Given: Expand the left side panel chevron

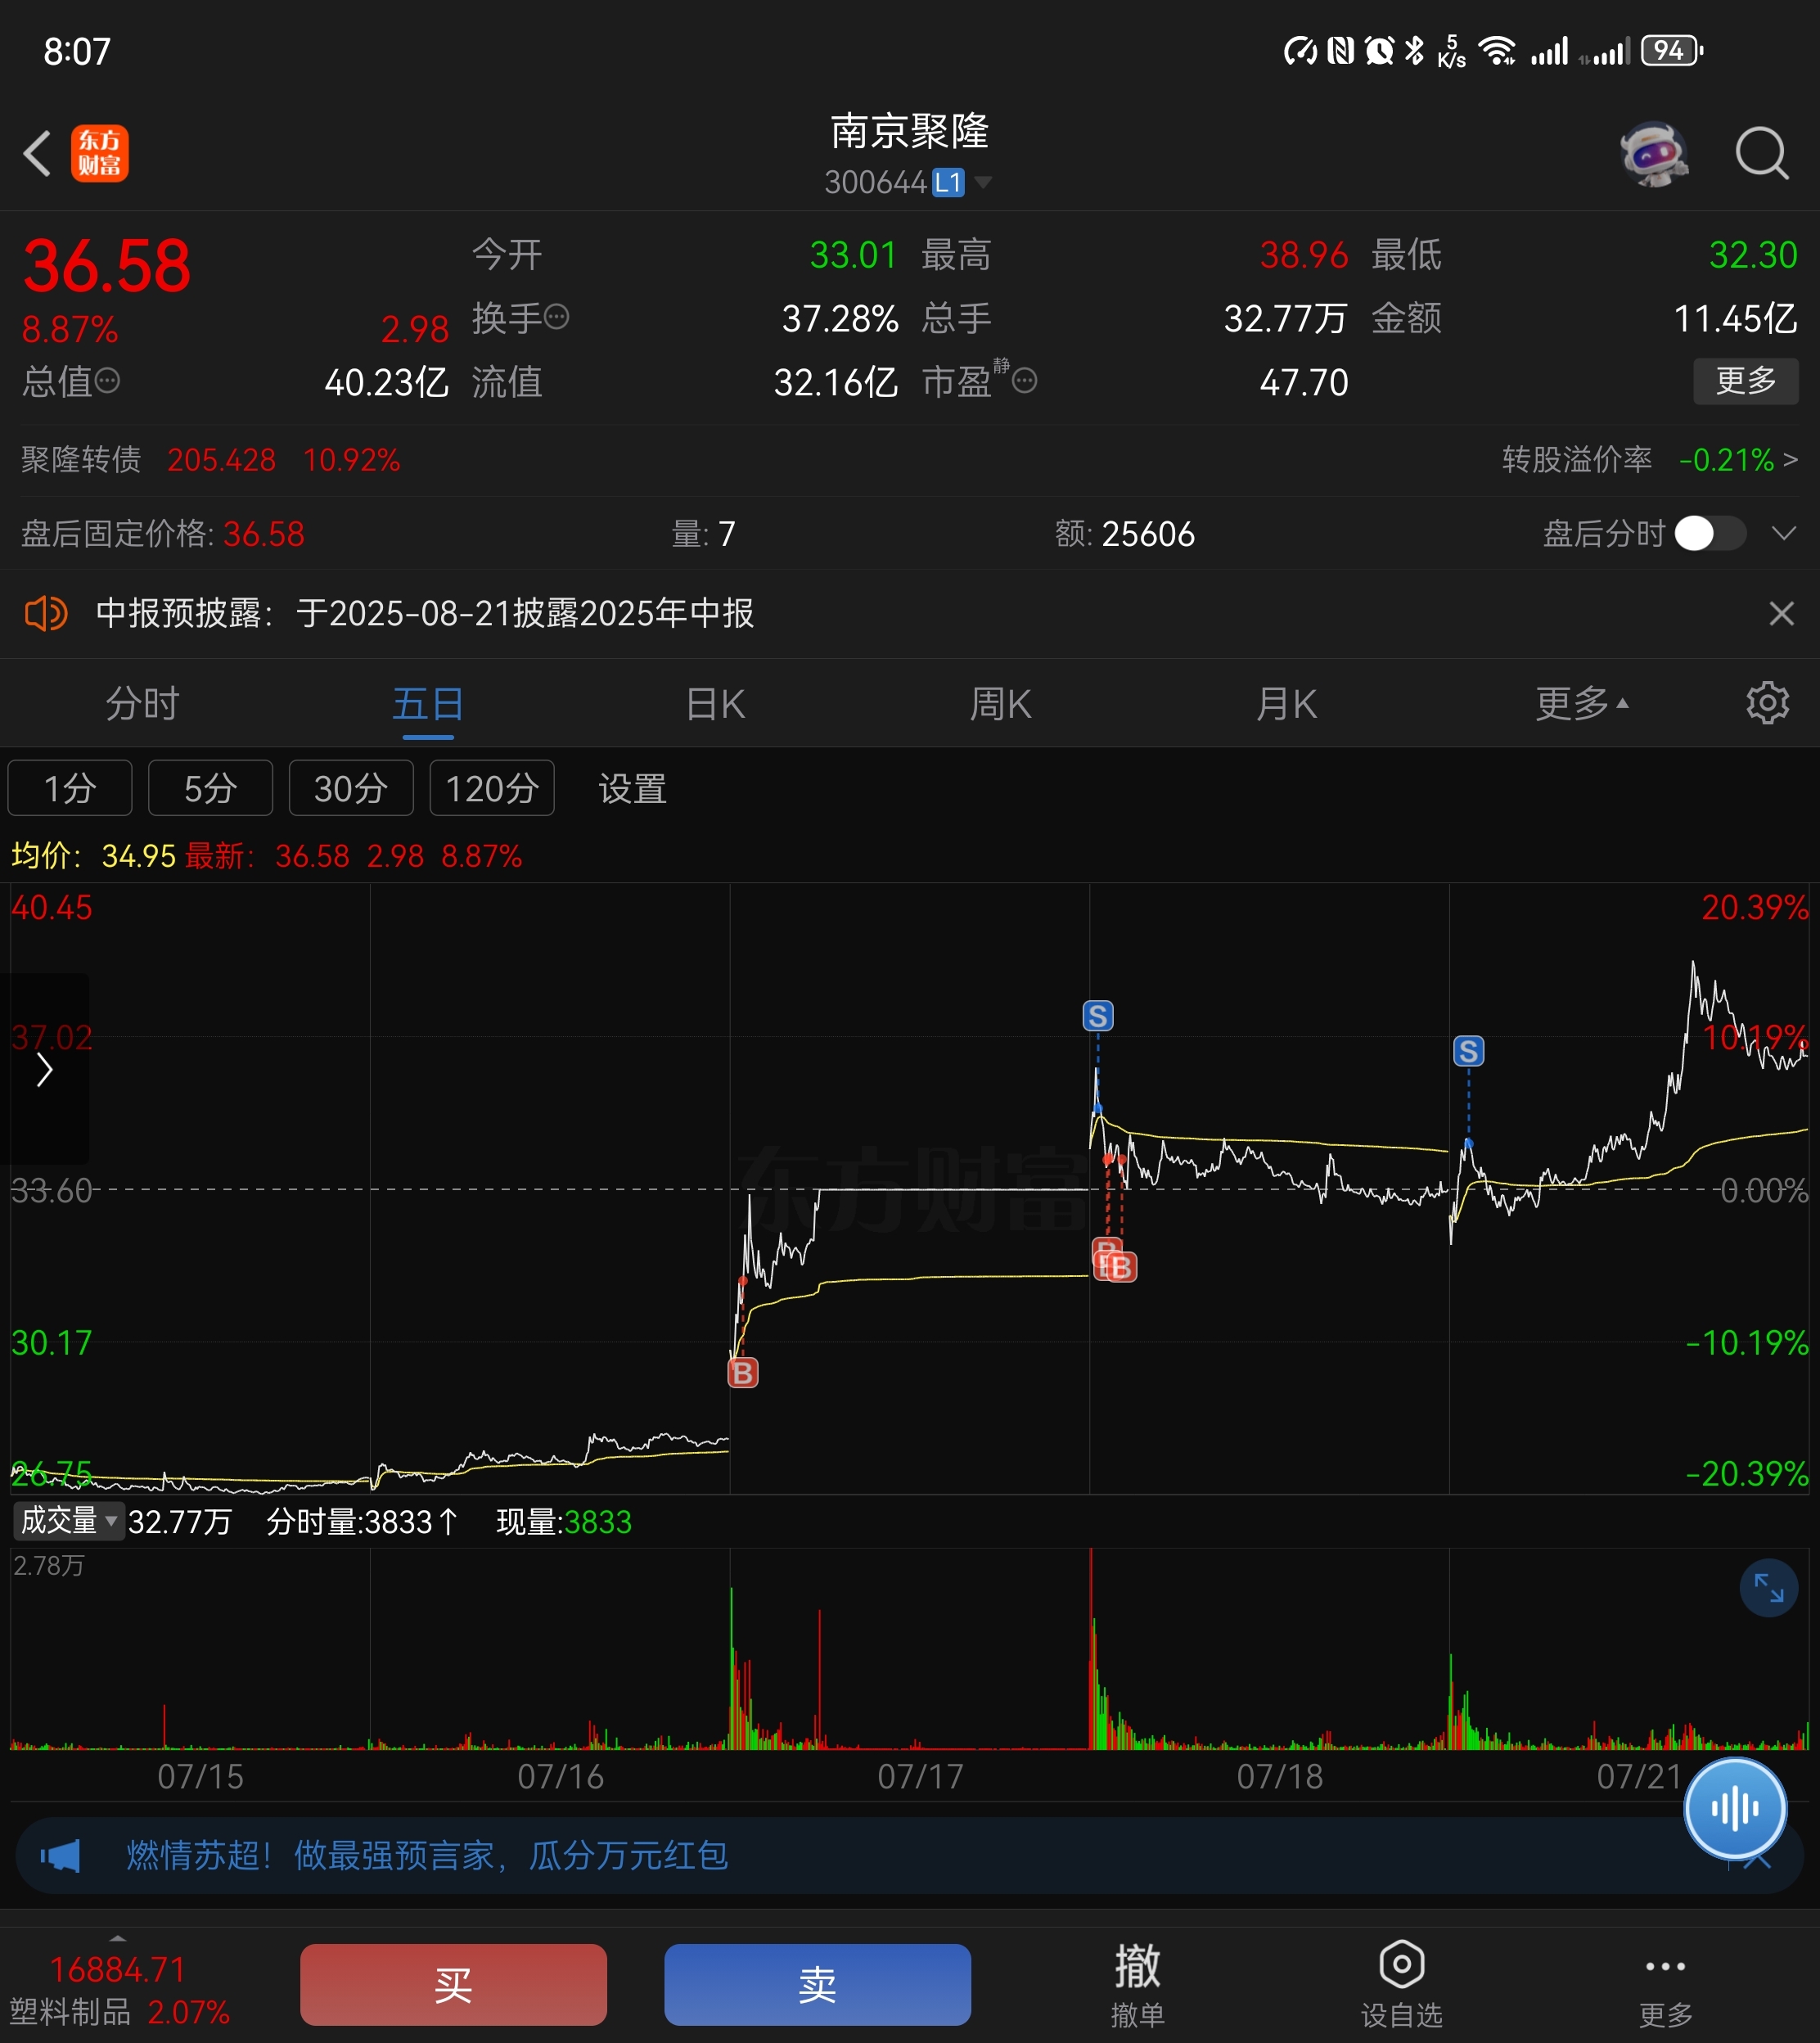Looking at the screenshot, I should point(44,1069).
